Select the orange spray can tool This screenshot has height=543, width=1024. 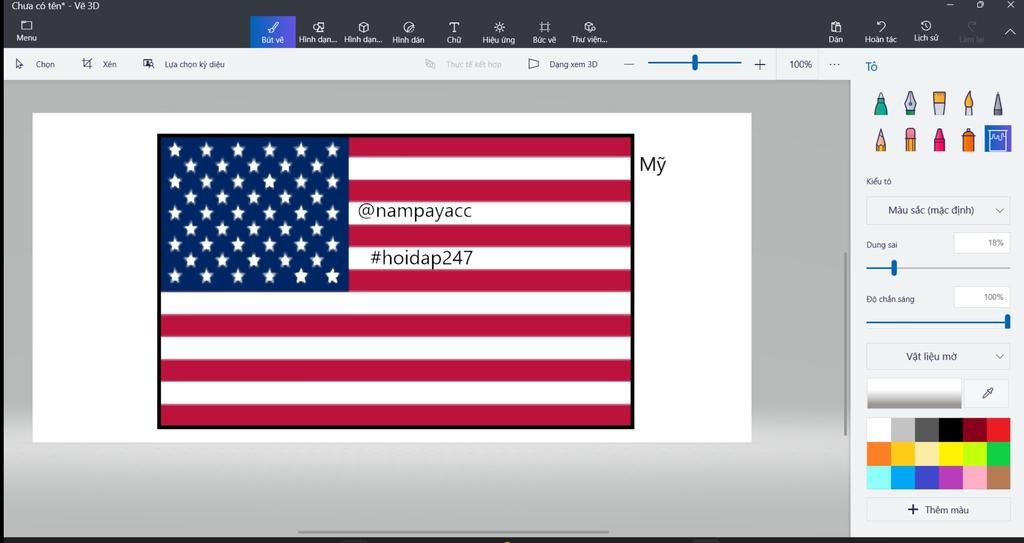(968, 139)
